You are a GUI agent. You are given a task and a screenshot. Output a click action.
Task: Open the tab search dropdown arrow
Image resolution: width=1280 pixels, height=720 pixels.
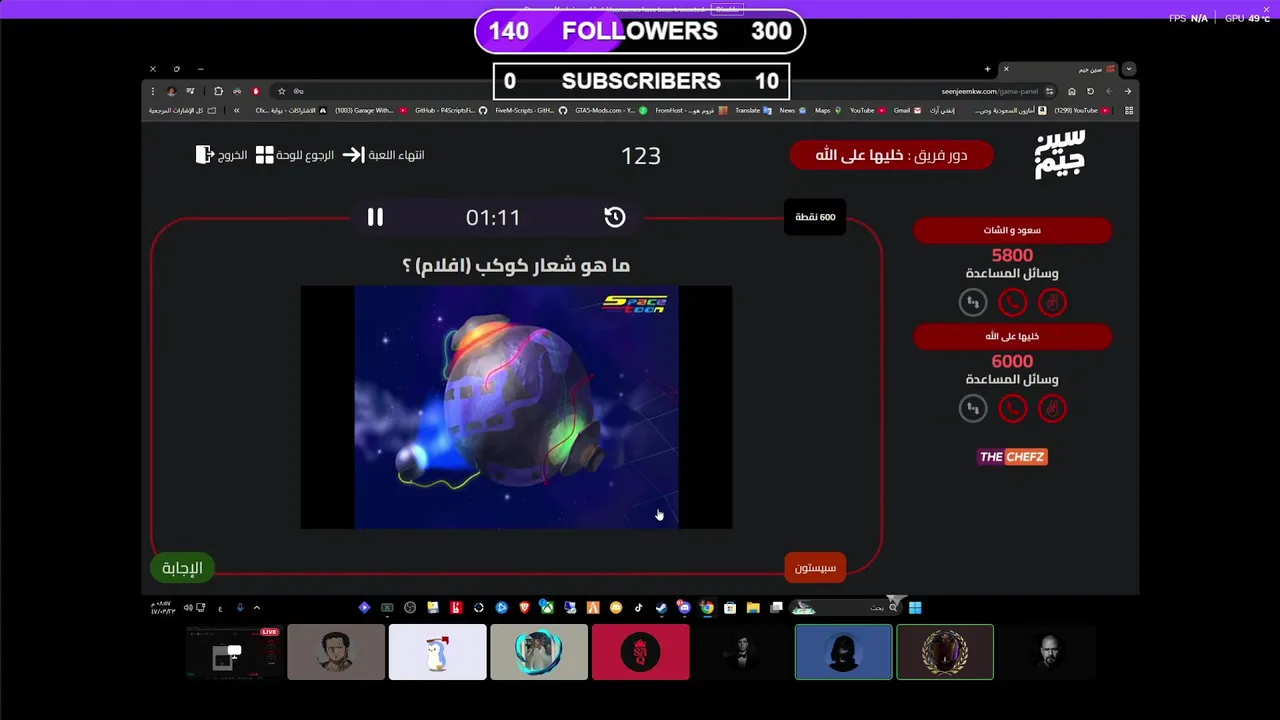point(1128,69)
